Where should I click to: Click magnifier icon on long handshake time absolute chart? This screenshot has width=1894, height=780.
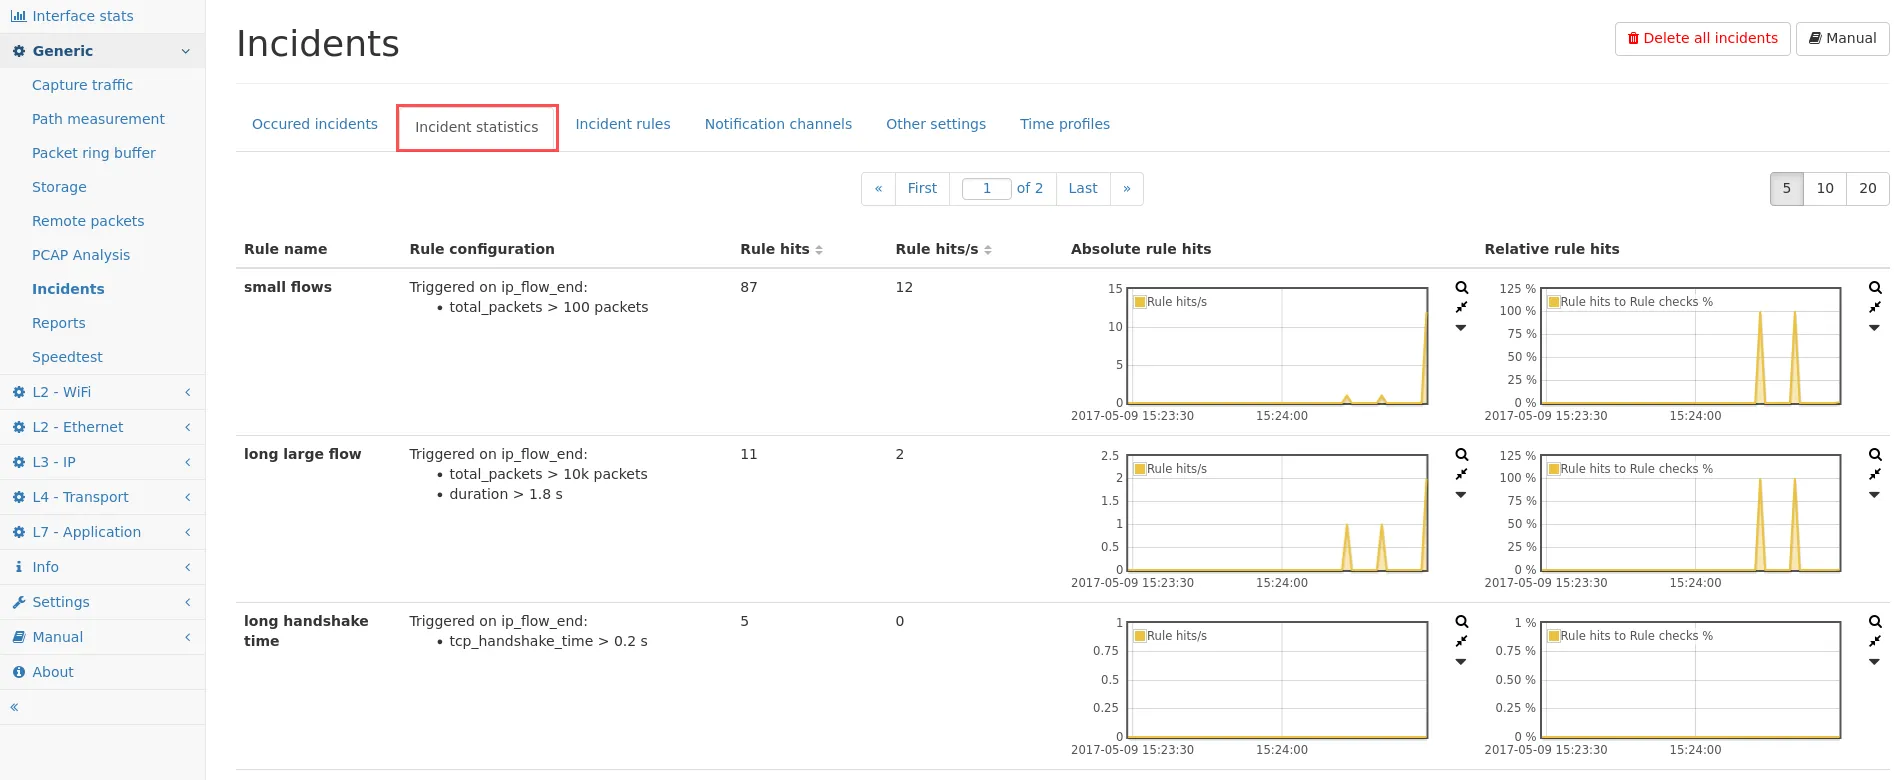tap(1461, 622)
